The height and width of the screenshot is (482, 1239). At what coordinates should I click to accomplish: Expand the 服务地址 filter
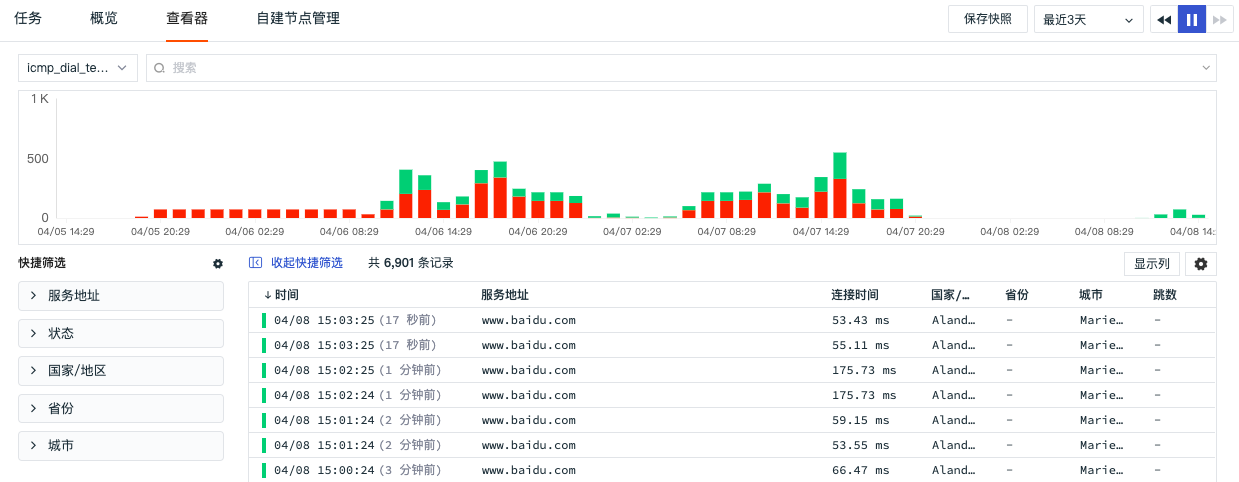click(120, 296)
